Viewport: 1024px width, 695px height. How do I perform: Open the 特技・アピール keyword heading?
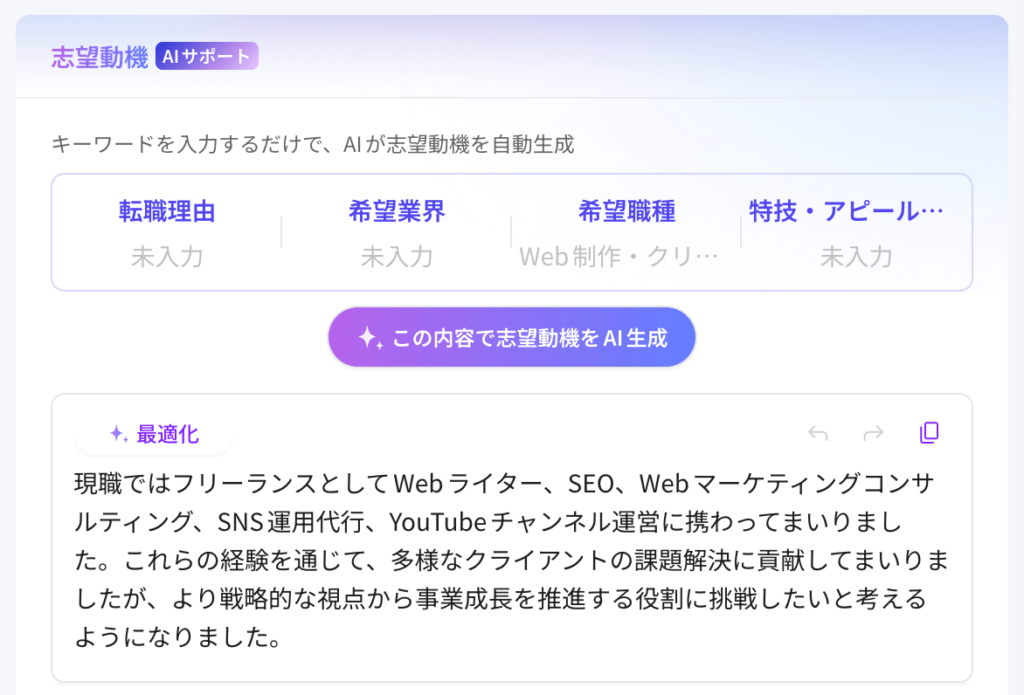(x=846, y=212)
